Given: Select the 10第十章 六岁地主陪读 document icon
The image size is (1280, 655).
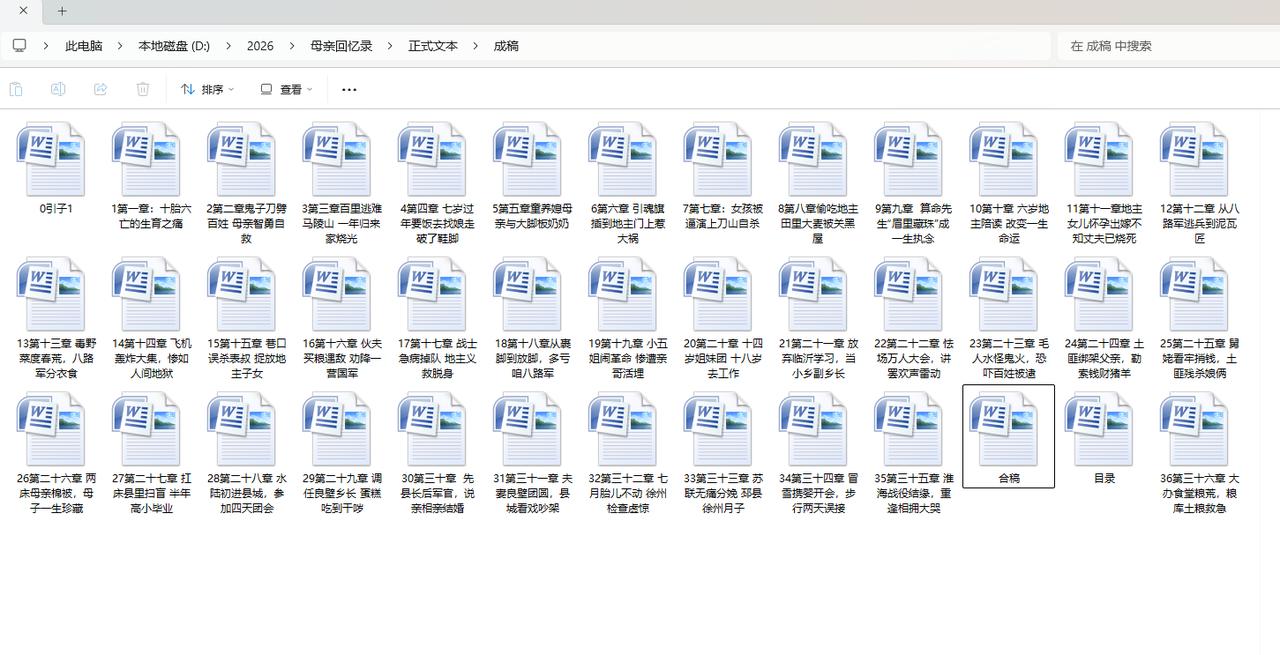Looking at the screenshot, I should click(1005, 159).
